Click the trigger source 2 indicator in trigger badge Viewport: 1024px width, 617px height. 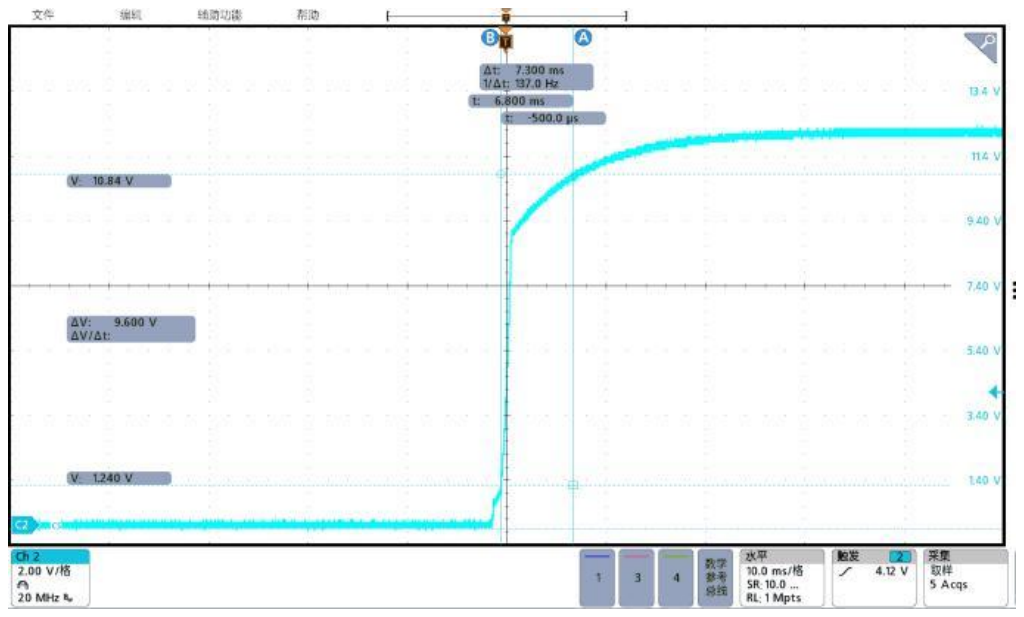point(900,556)
